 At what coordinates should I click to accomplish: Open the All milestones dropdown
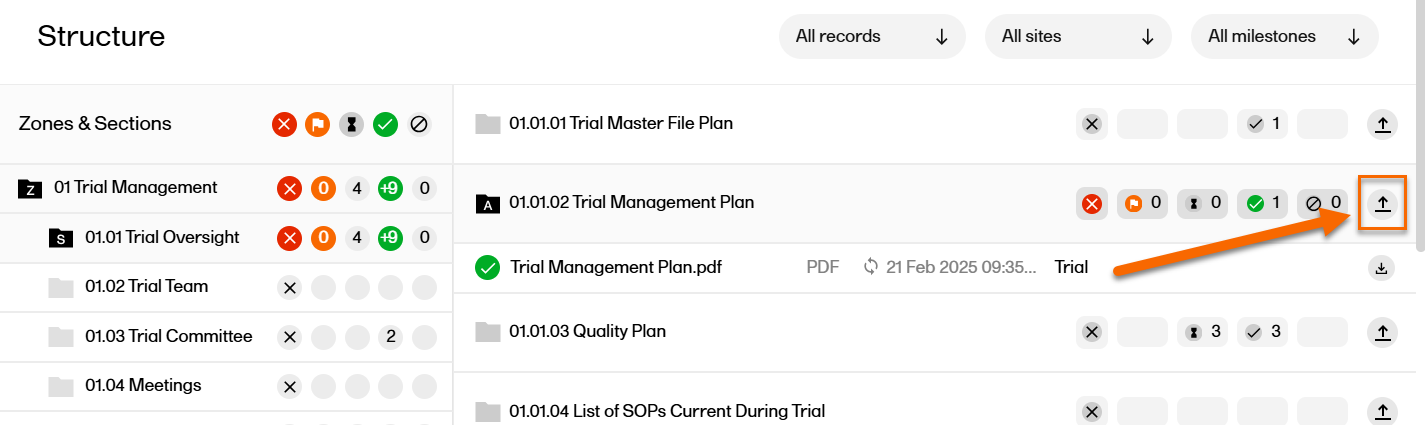(1284, 37)
